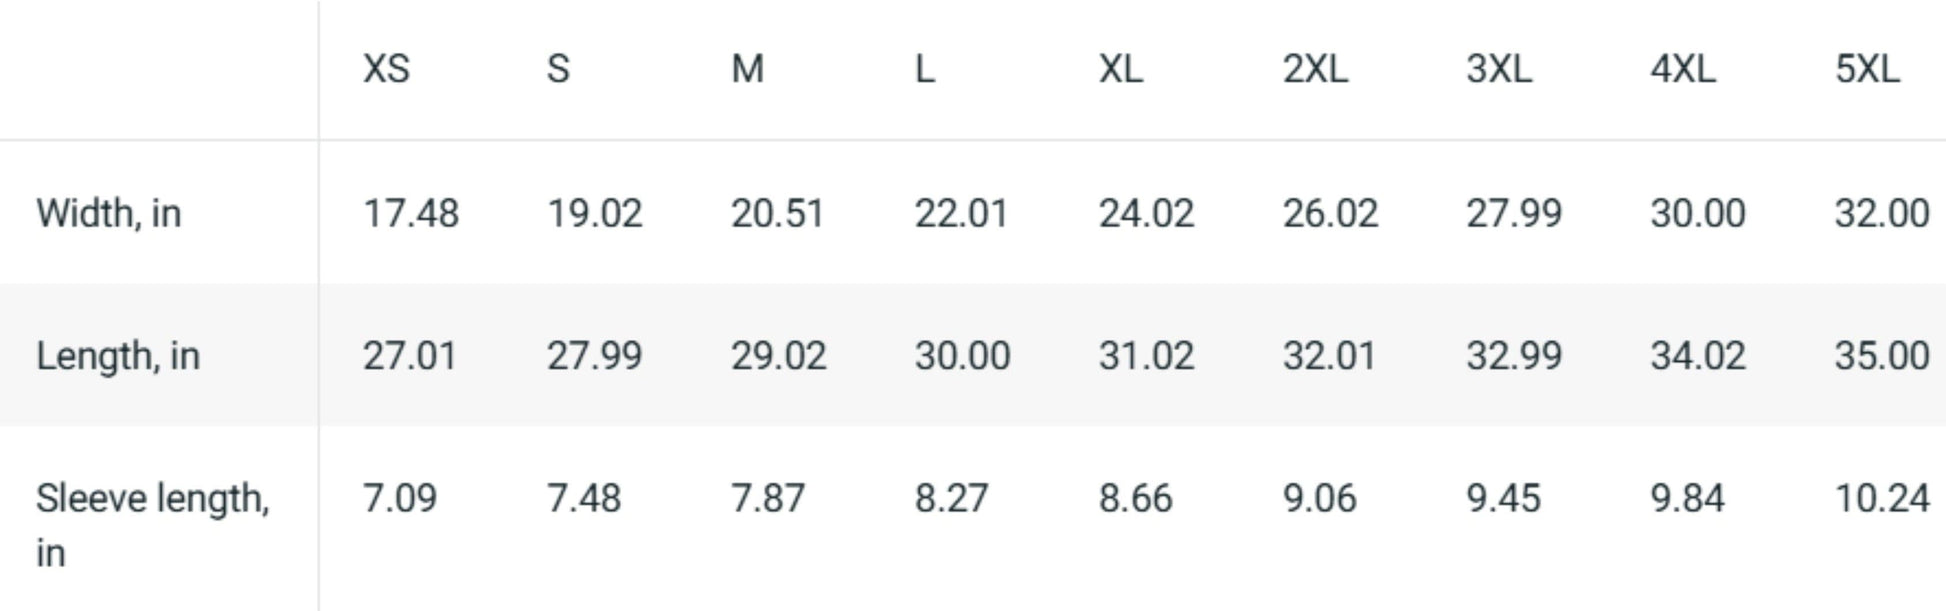
Task: Select the 2XL size column header
Action: click(1315, 69)
